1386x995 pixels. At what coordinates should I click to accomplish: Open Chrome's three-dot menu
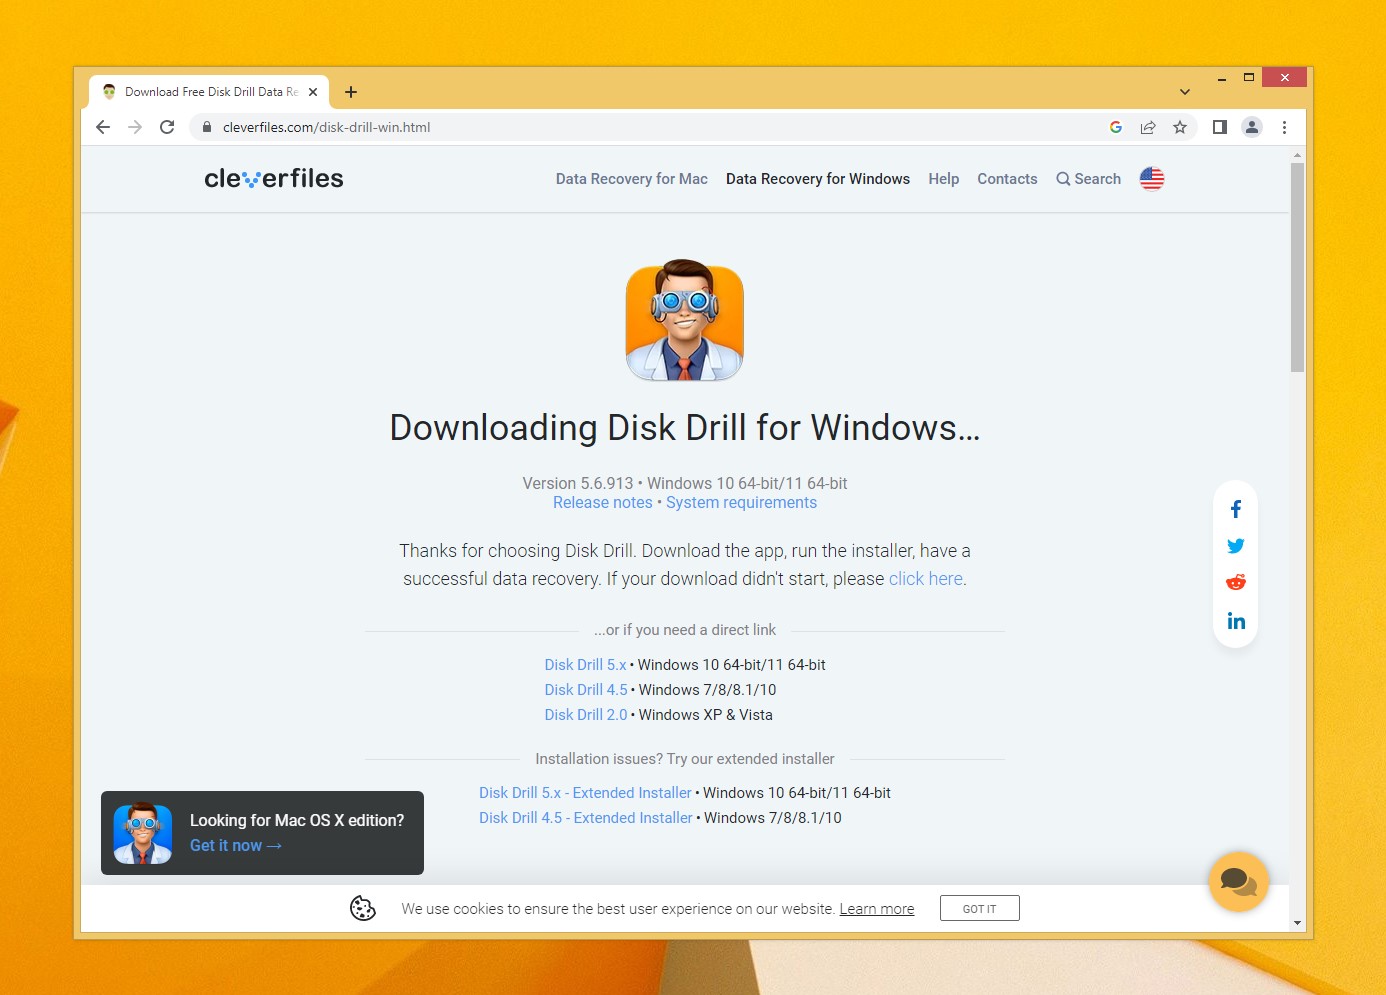pos(1284,127)
